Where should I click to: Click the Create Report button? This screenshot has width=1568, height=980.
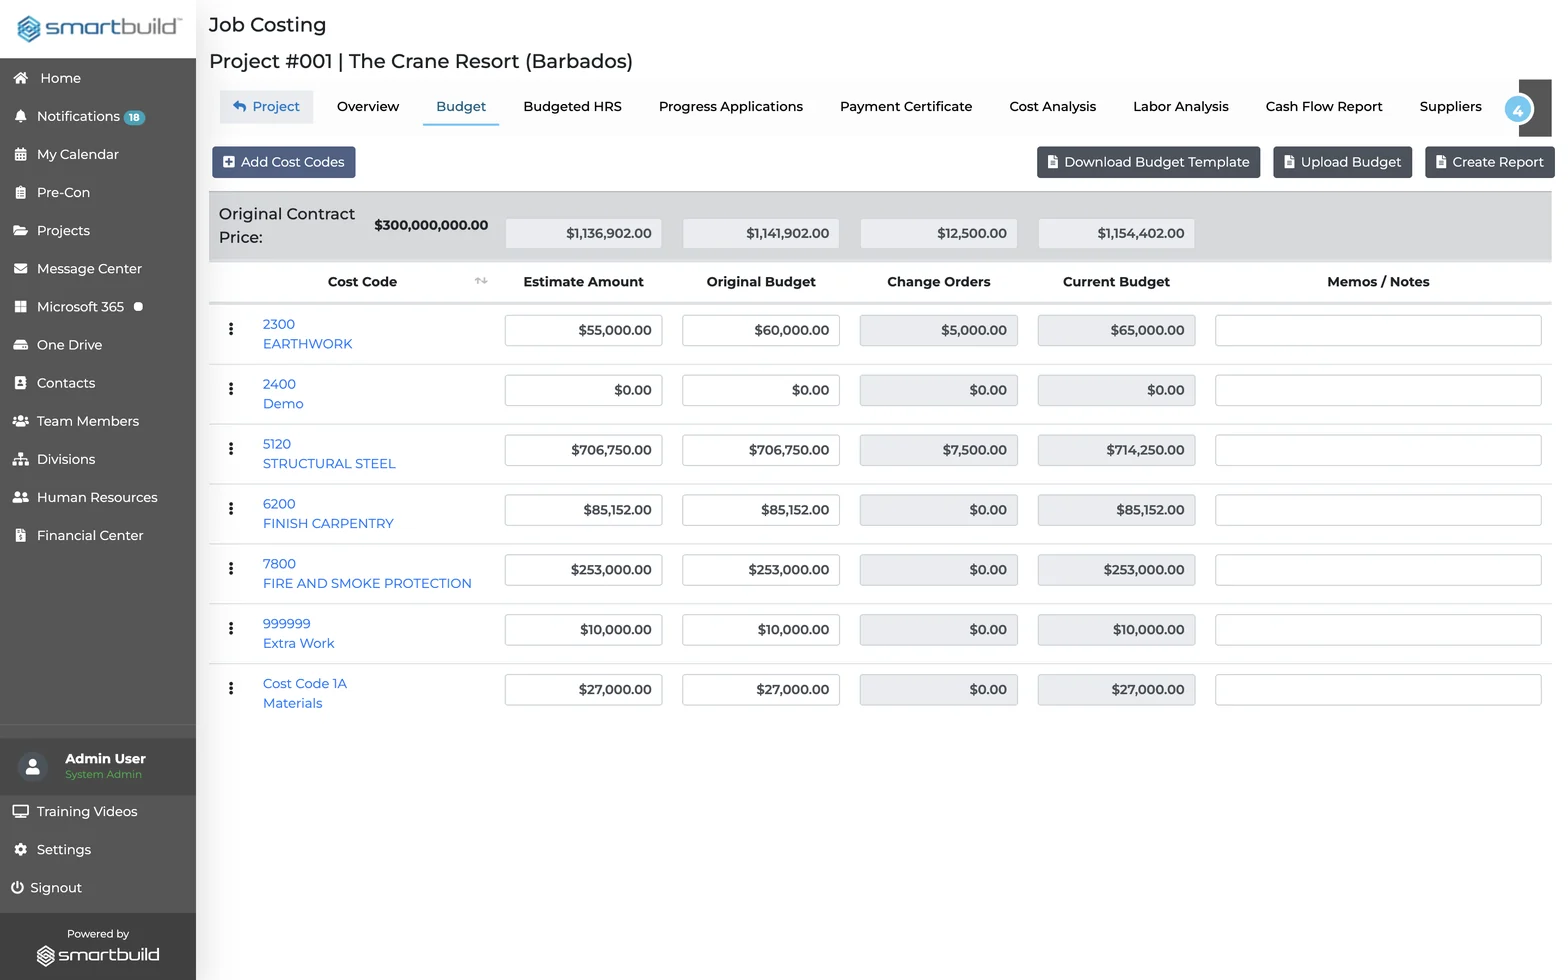tap(1489, 162)
